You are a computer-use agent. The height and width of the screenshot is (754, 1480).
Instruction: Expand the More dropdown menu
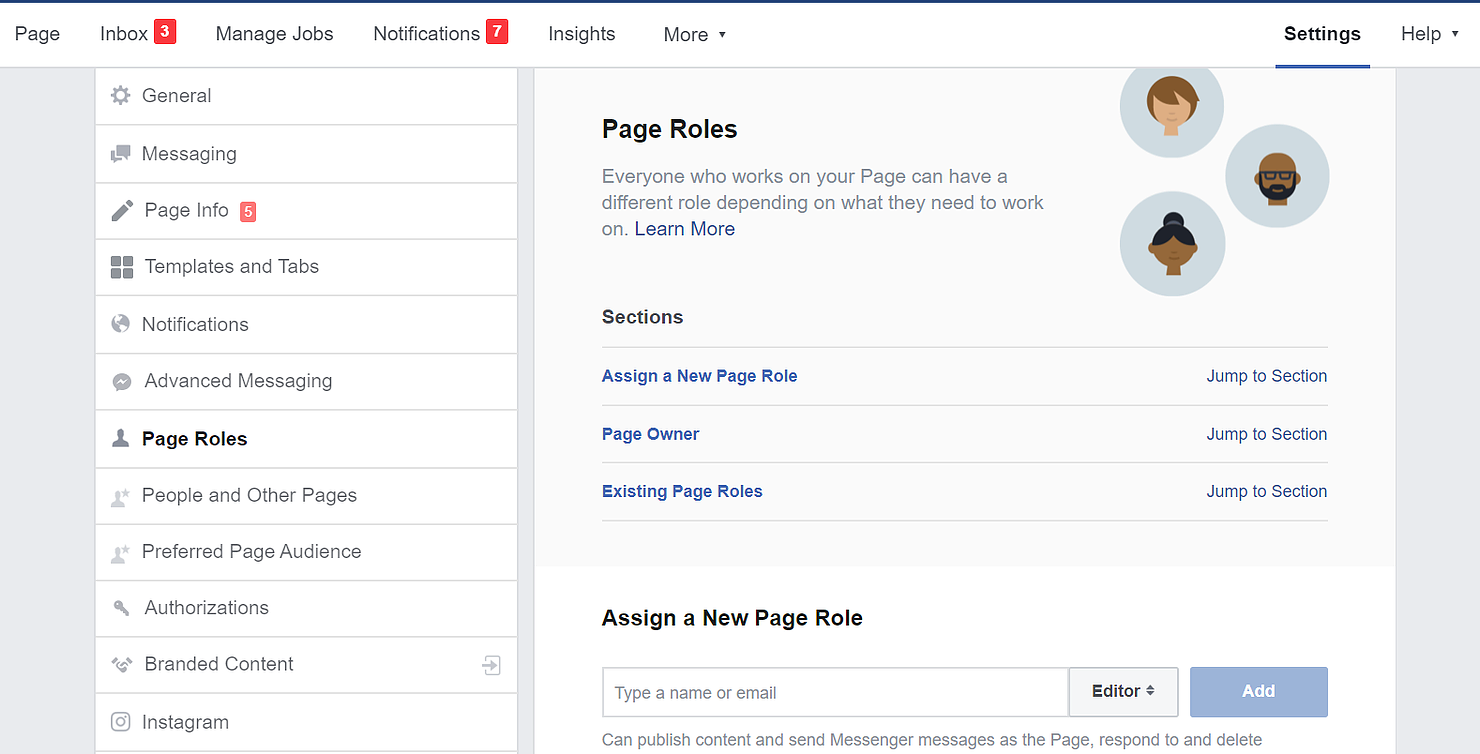[x=694, y=35]
